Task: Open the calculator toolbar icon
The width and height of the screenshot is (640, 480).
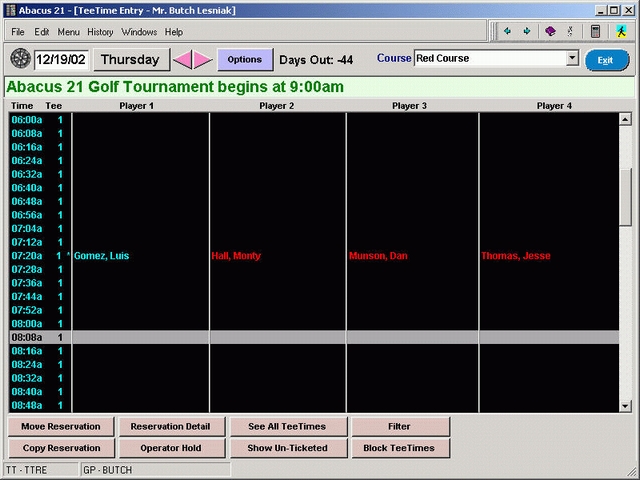Action: [596, 31]
